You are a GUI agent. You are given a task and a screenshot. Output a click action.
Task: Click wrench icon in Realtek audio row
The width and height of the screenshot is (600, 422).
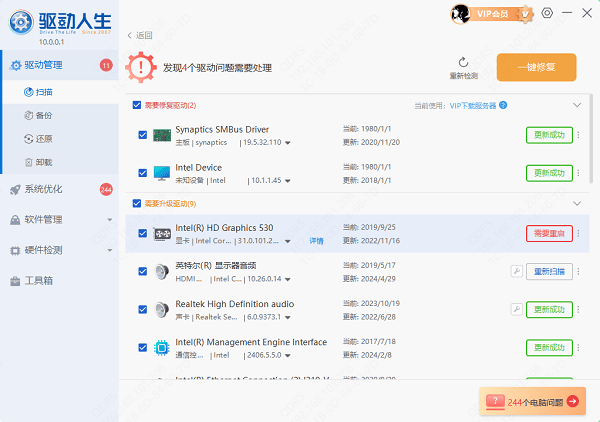pyautogui.click(x=517, y=309)
